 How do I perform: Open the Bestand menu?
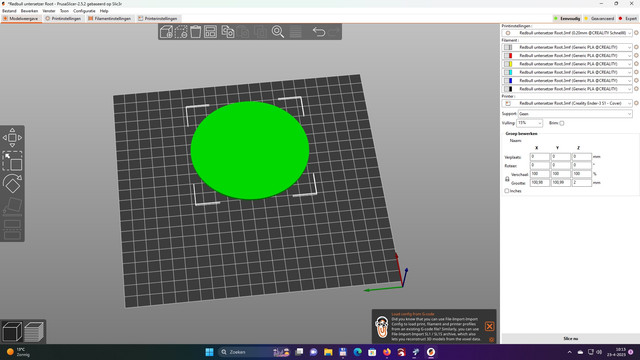tap(9, 11)
